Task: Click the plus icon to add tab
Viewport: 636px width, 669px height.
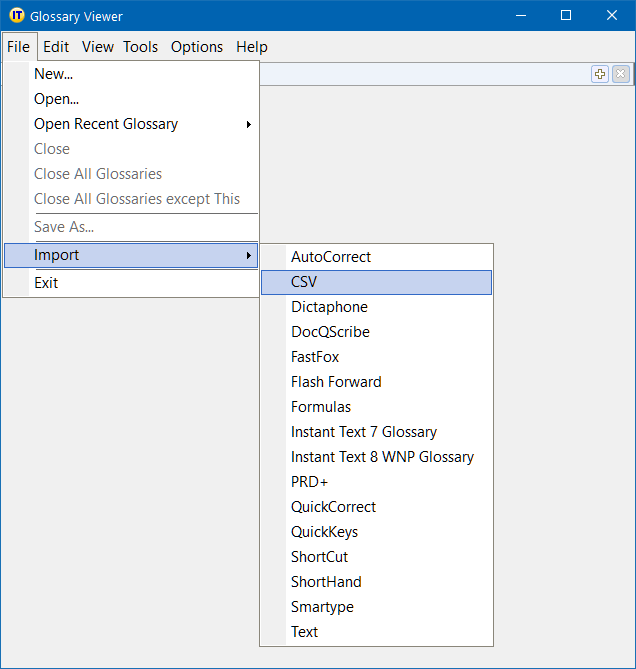Action: coord(600,74)
